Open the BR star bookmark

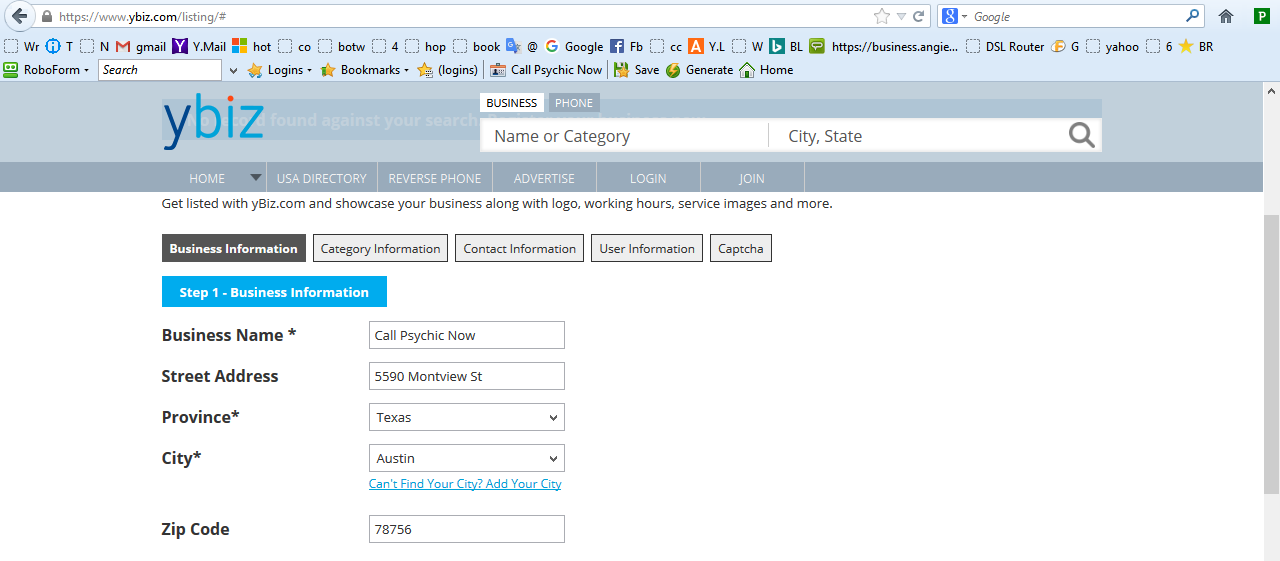(1196, 46)
